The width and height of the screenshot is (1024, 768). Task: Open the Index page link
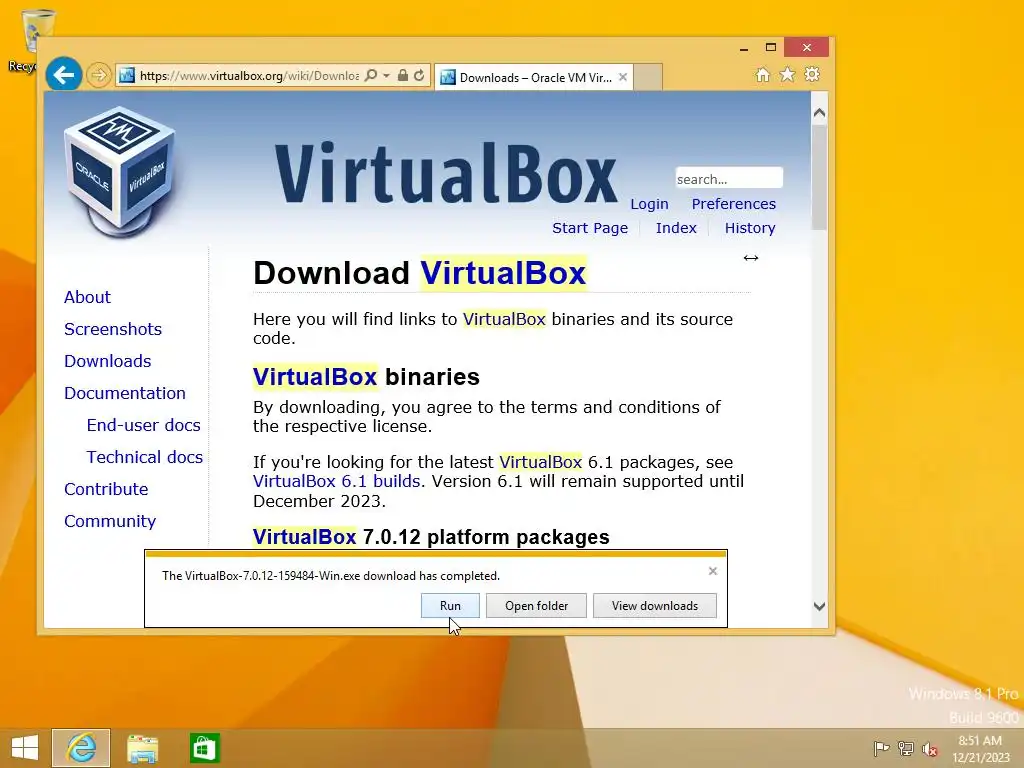pyautogui.click(x=676, y=228)
